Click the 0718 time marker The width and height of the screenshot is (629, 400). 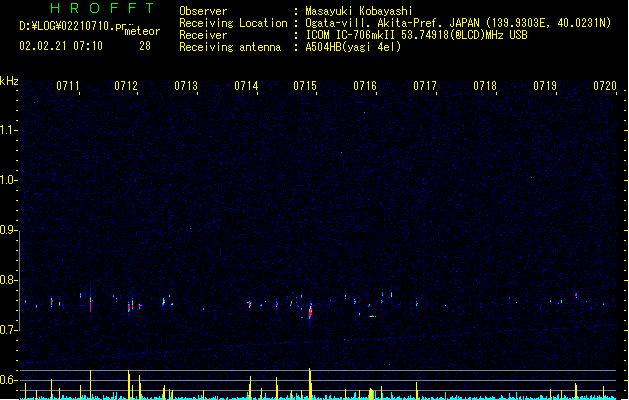pyautogui.click(x=485, y=86)
